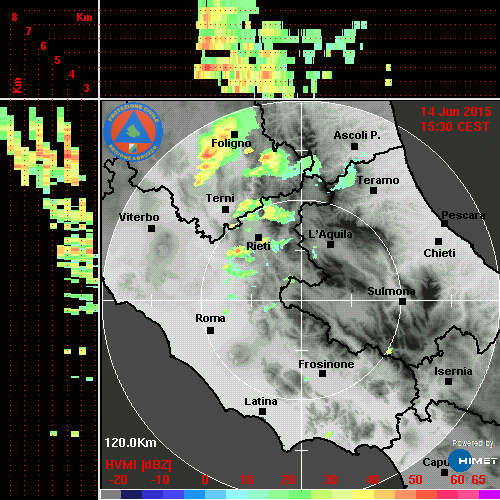Click the Foligno city marker
This screenshot has width=500, height=500.
pyautogui.click(x=235, y=134)
